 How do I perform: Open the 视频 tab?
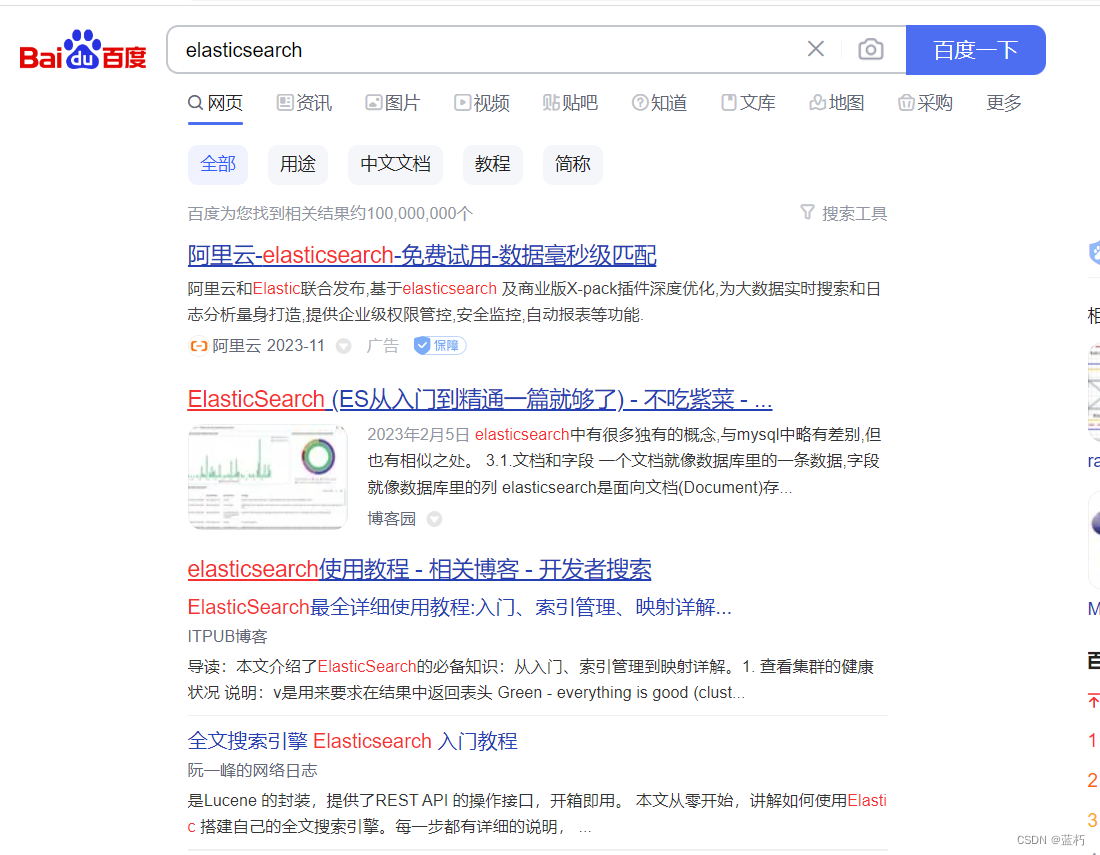[482, 103]
